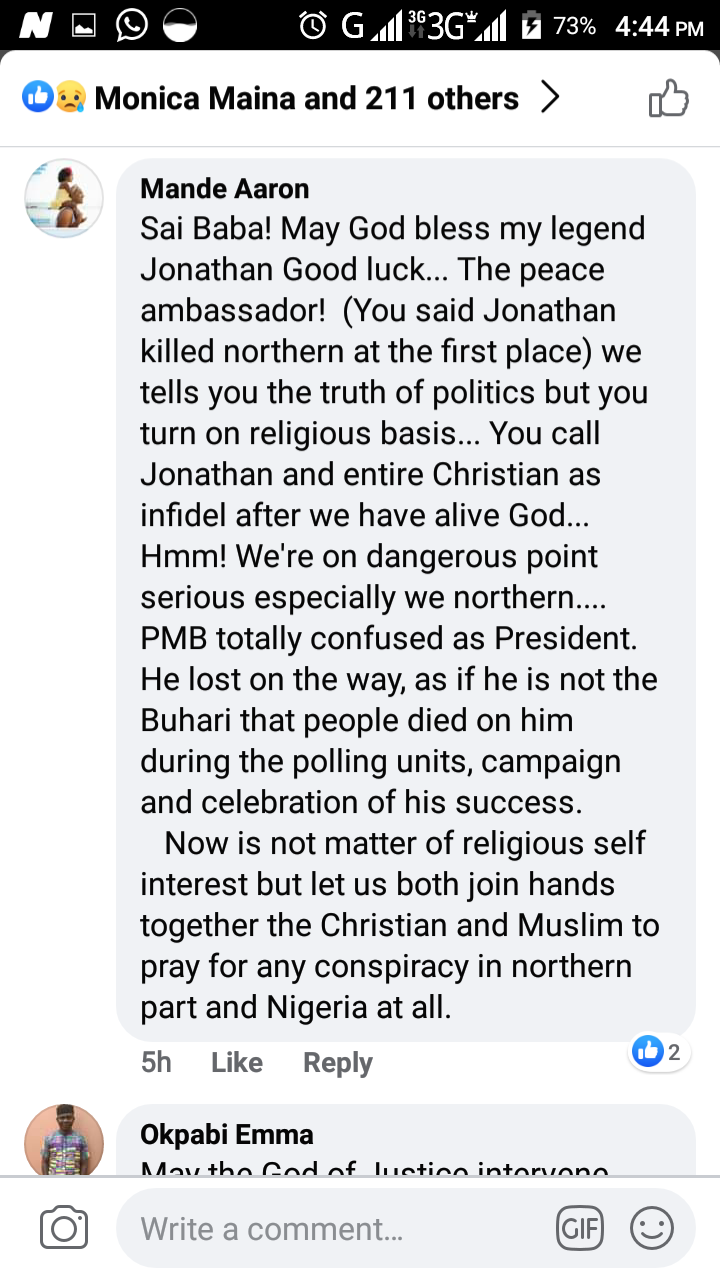Screen dimensions: 720x1280
Task: Tap the reaction emojis beside Monica Maina
Action: pos(53,98)
